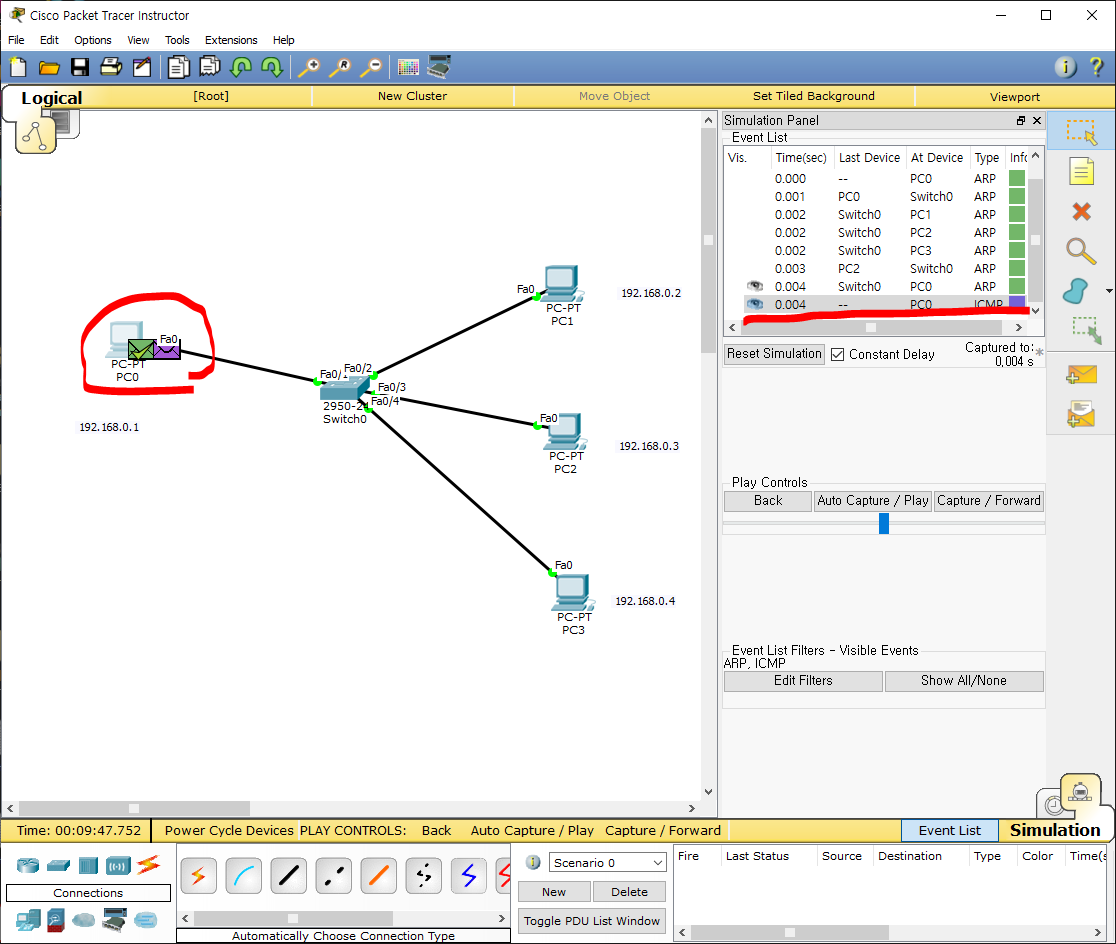Select the Wireless Devices category icon

[x=118, y=866]
